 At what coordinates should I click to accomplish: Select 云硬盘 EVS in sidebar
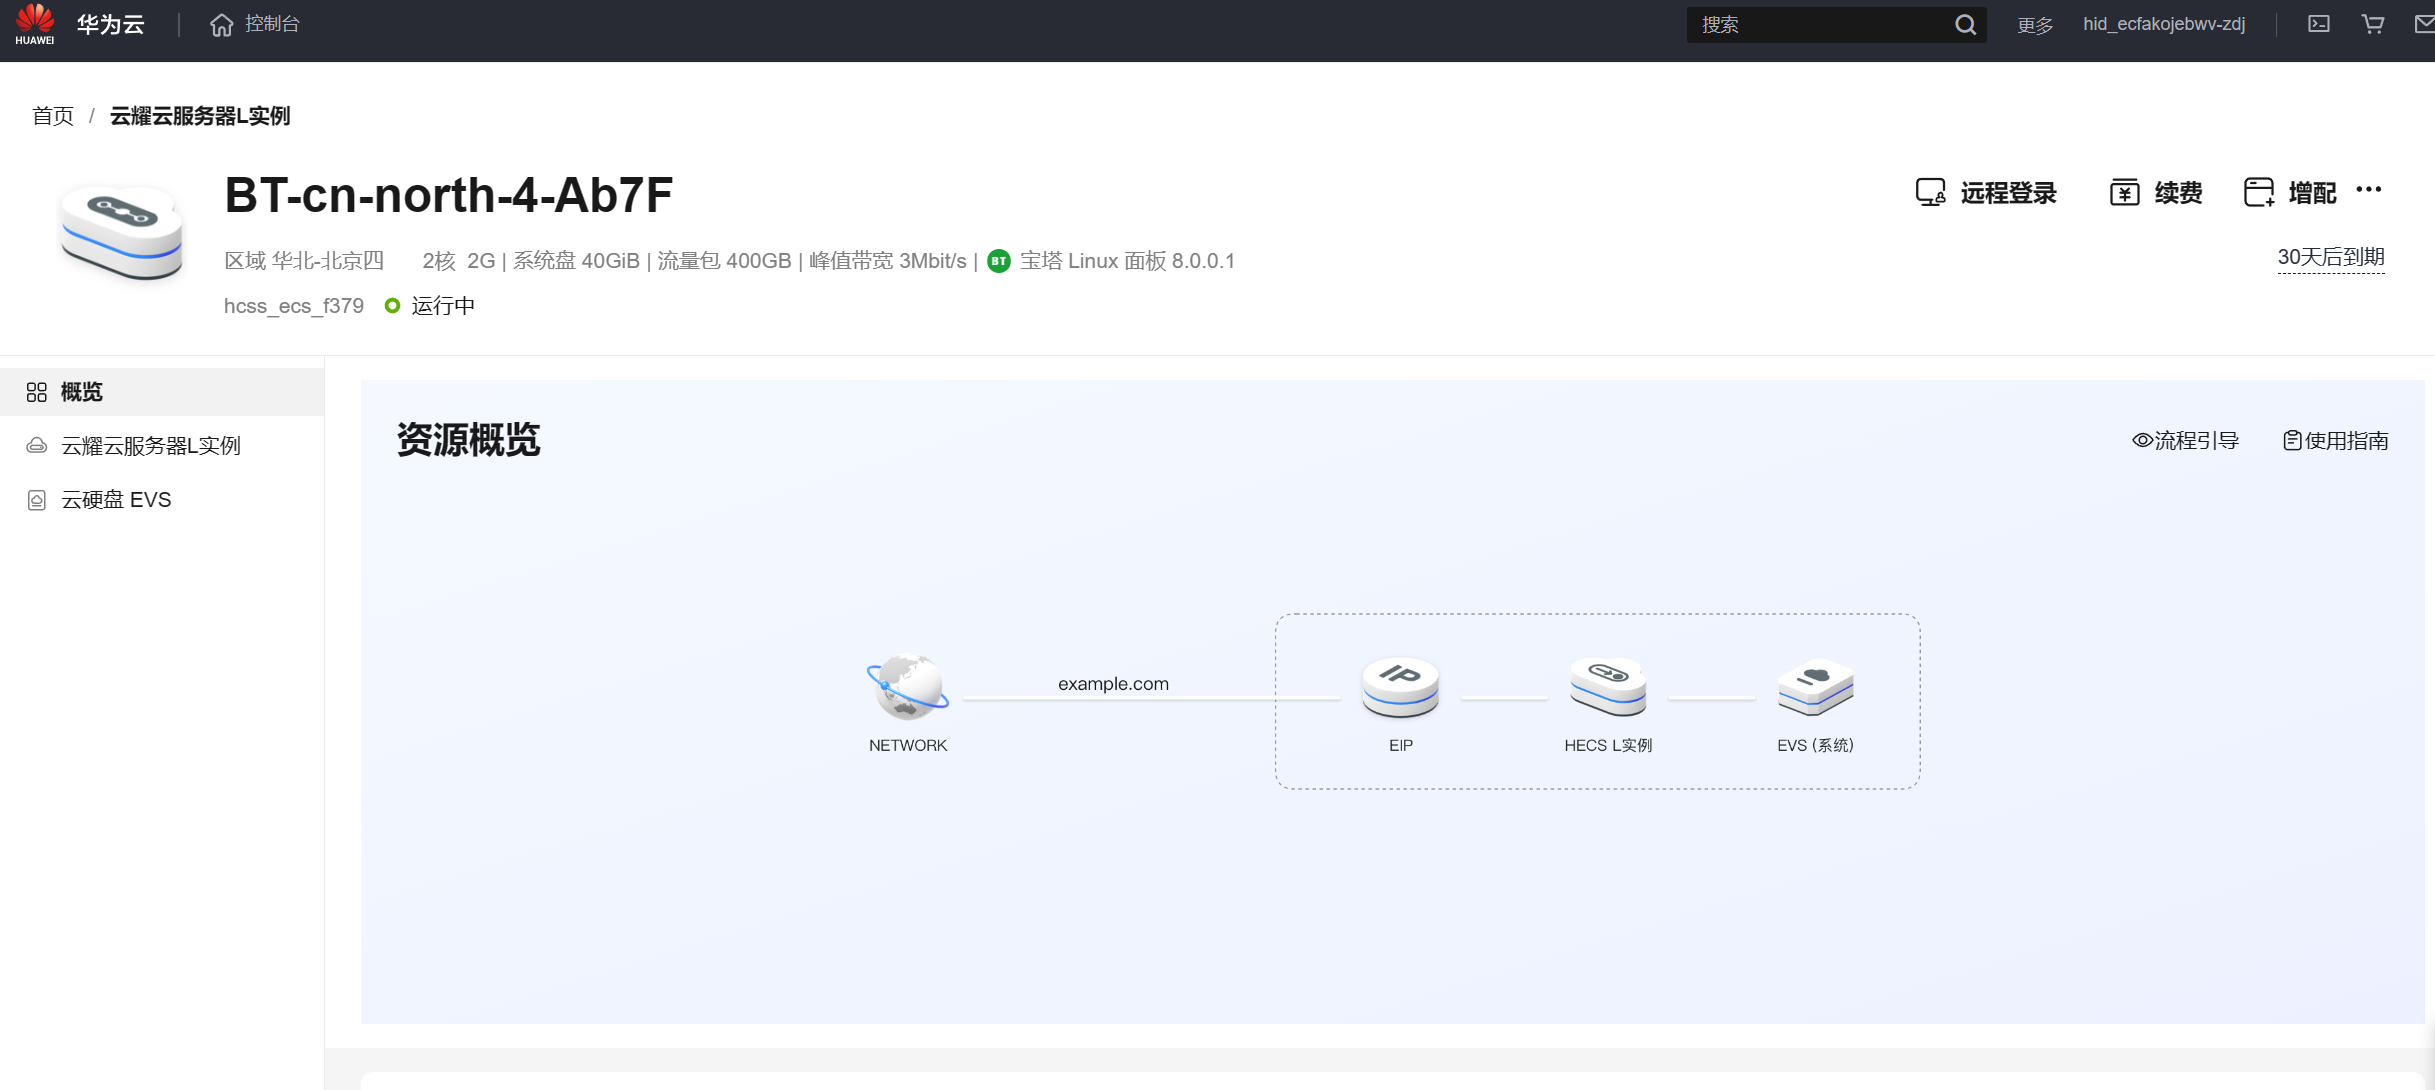pos(116,500)
